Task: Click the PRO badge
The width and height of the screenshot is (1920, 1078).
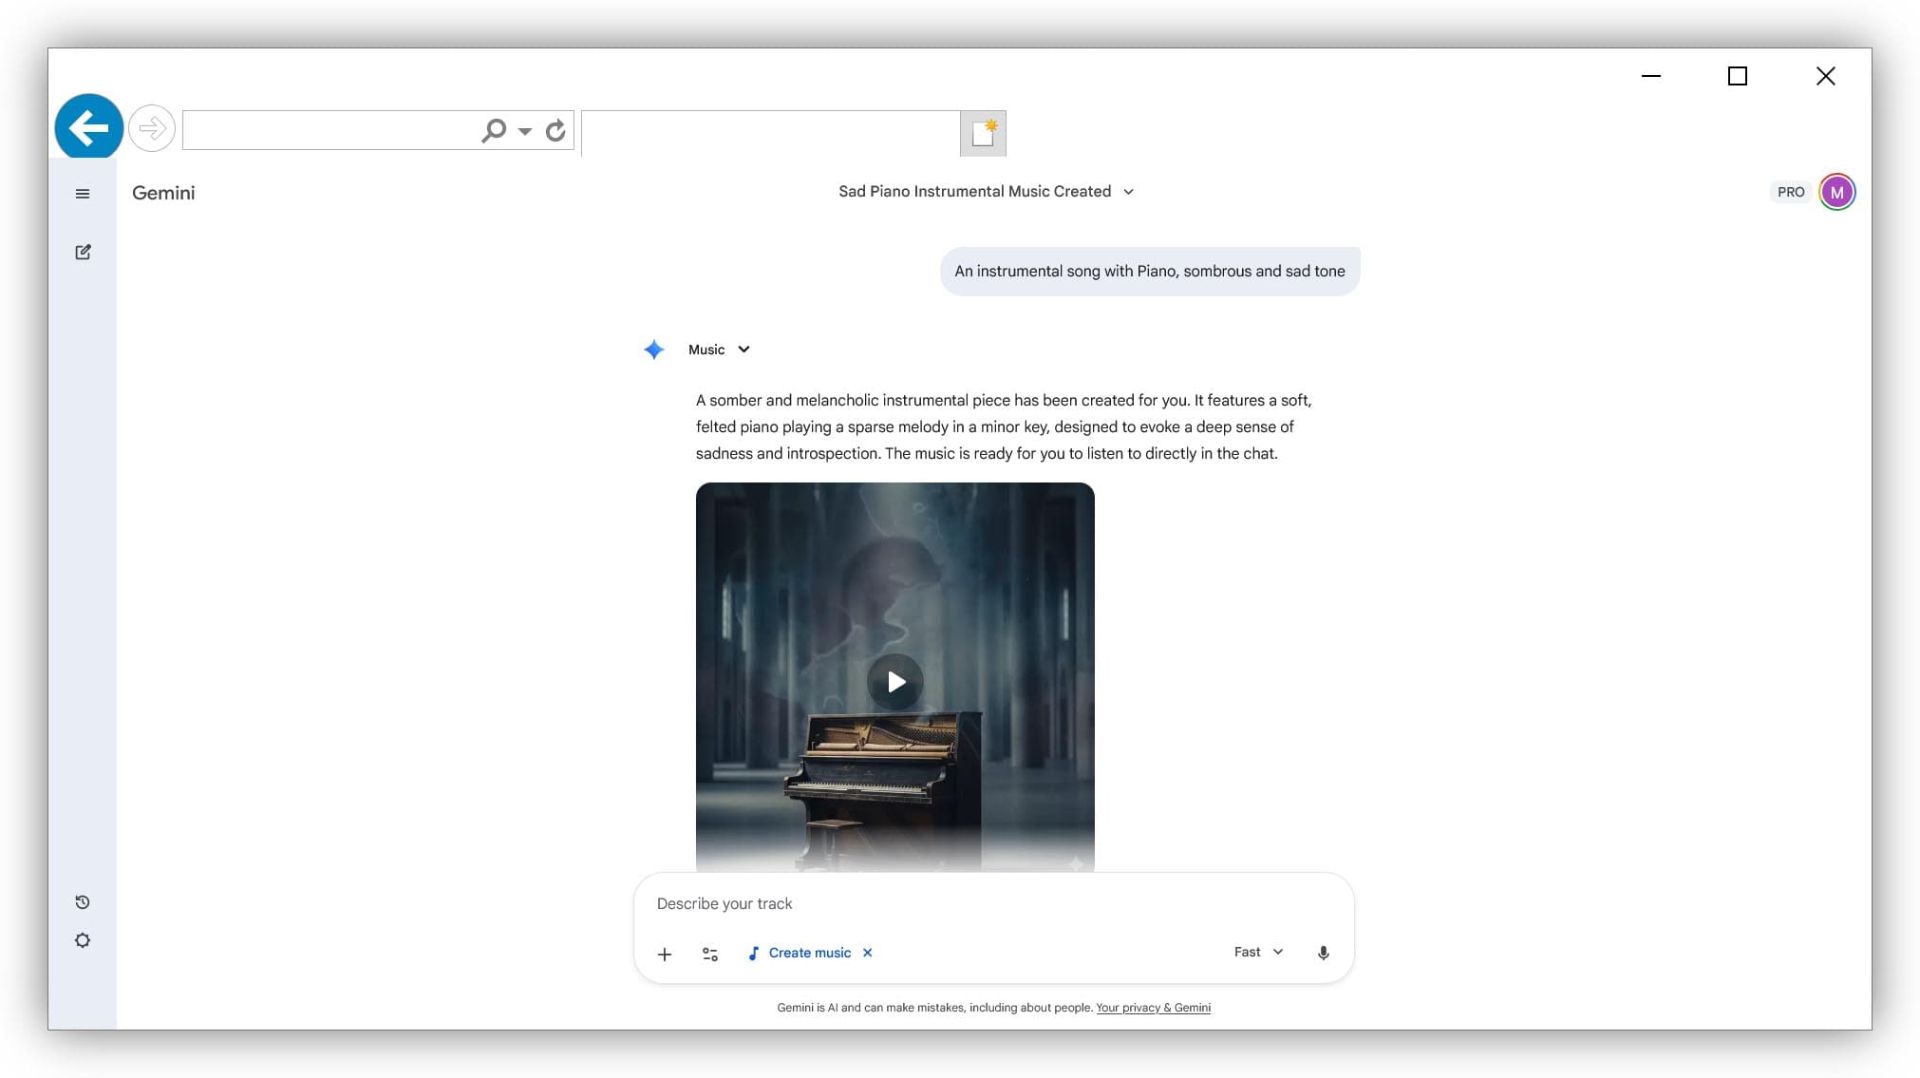Action: pyautogui.click(x=1790, y=192)
